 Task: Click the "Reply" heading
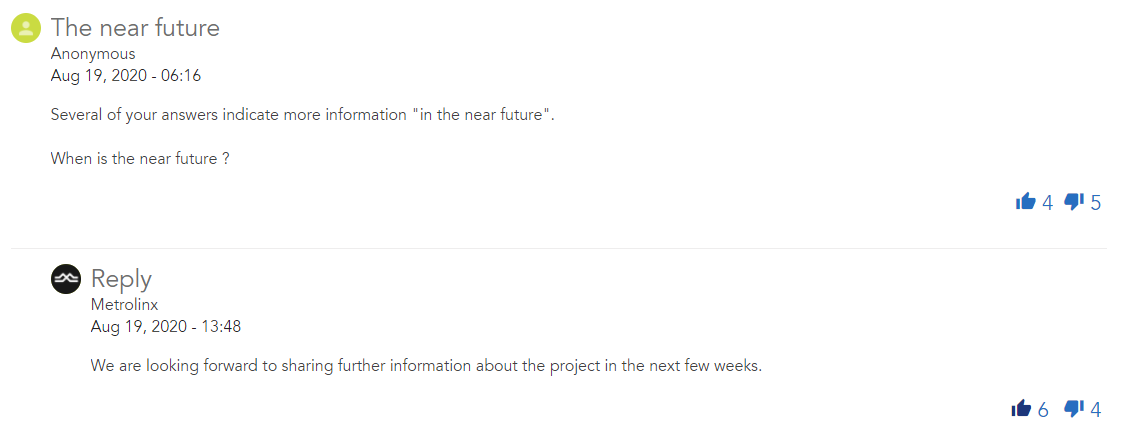click(x=121, y=278)
